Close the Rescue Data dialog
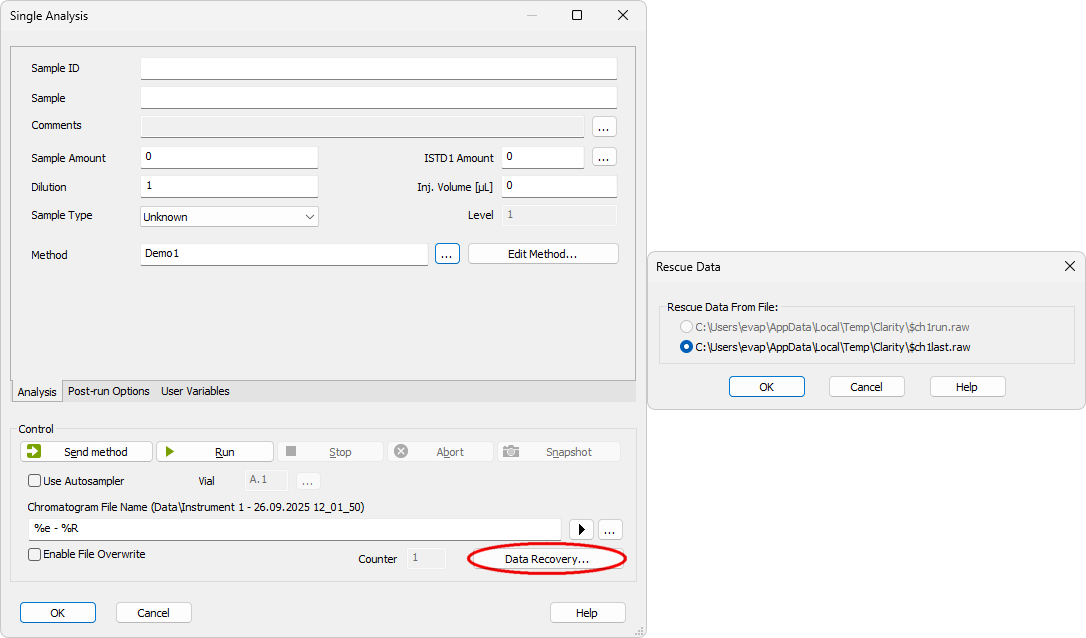The image size is (1086, 638). 1069,267
